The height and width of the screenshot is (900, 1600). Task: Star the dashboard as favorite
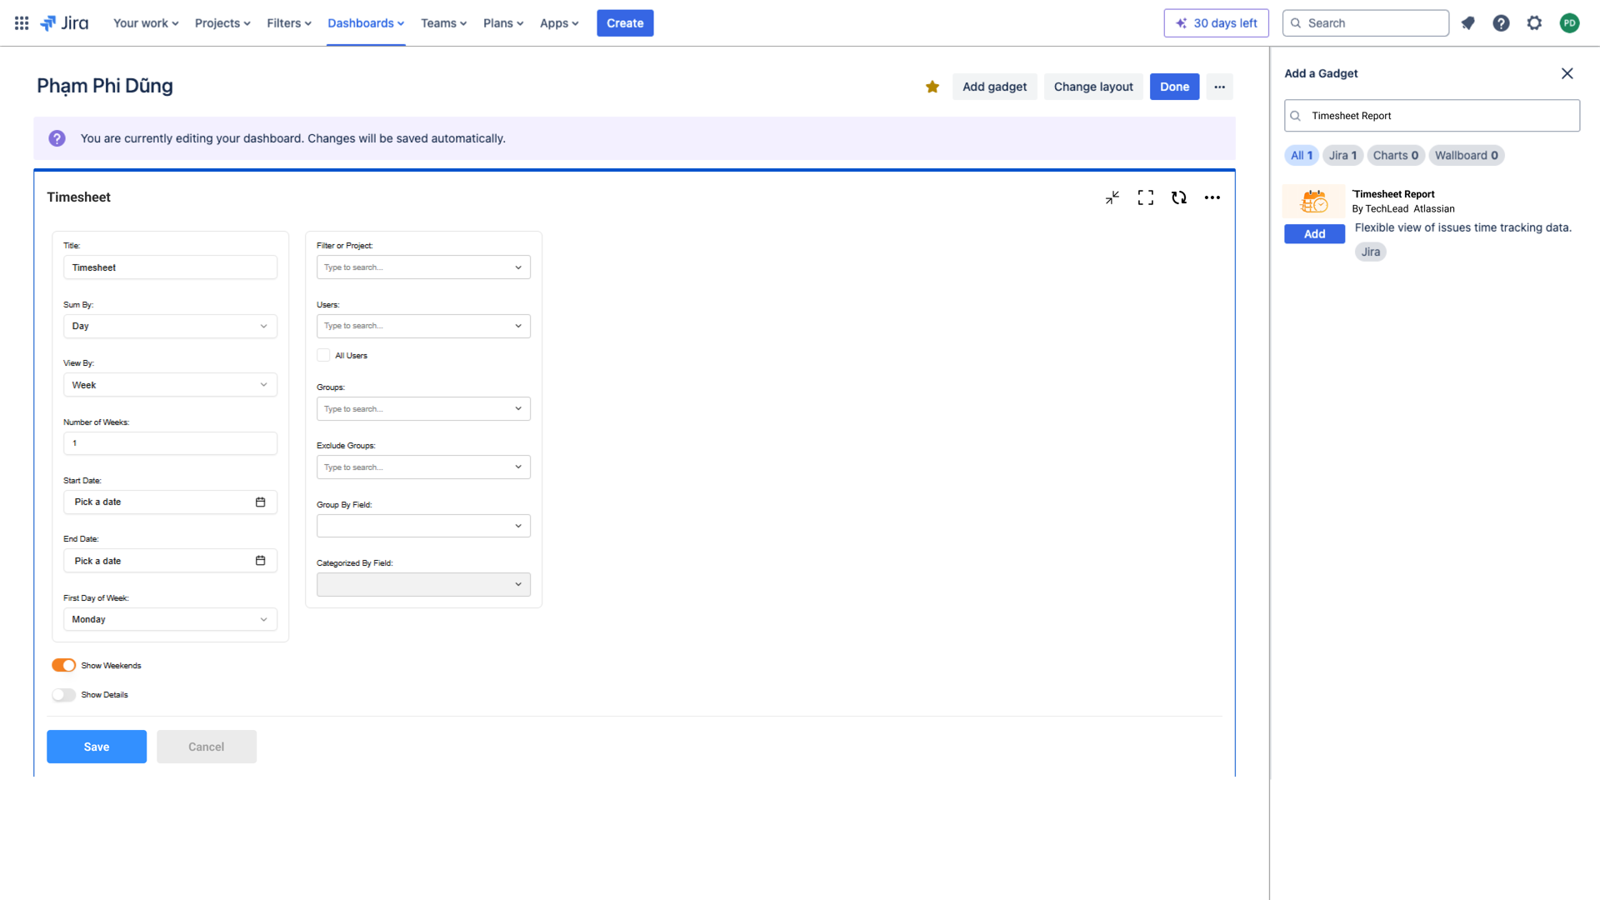[931, 86]
